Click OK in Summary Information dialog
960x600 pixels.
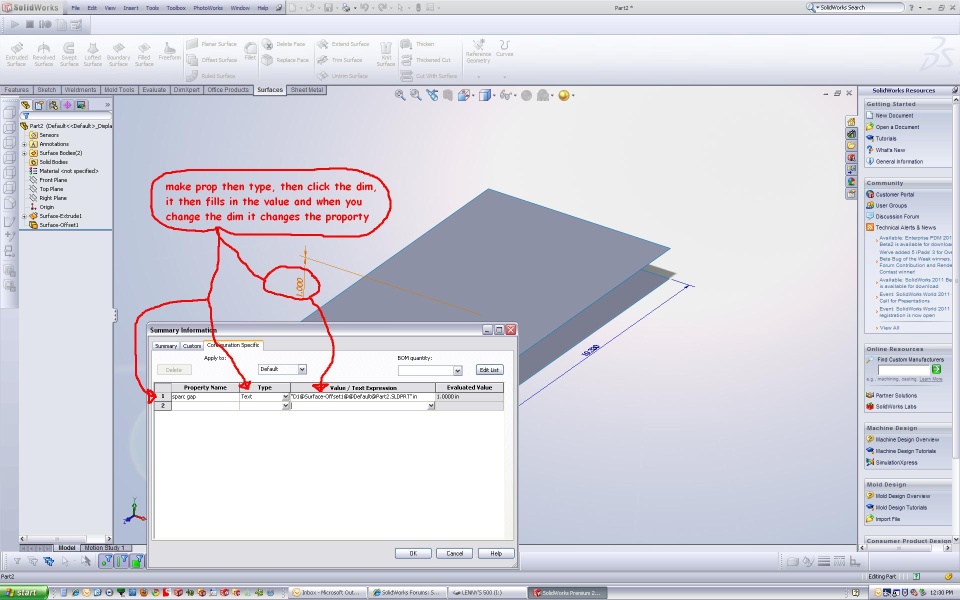(x=413, y=553)
